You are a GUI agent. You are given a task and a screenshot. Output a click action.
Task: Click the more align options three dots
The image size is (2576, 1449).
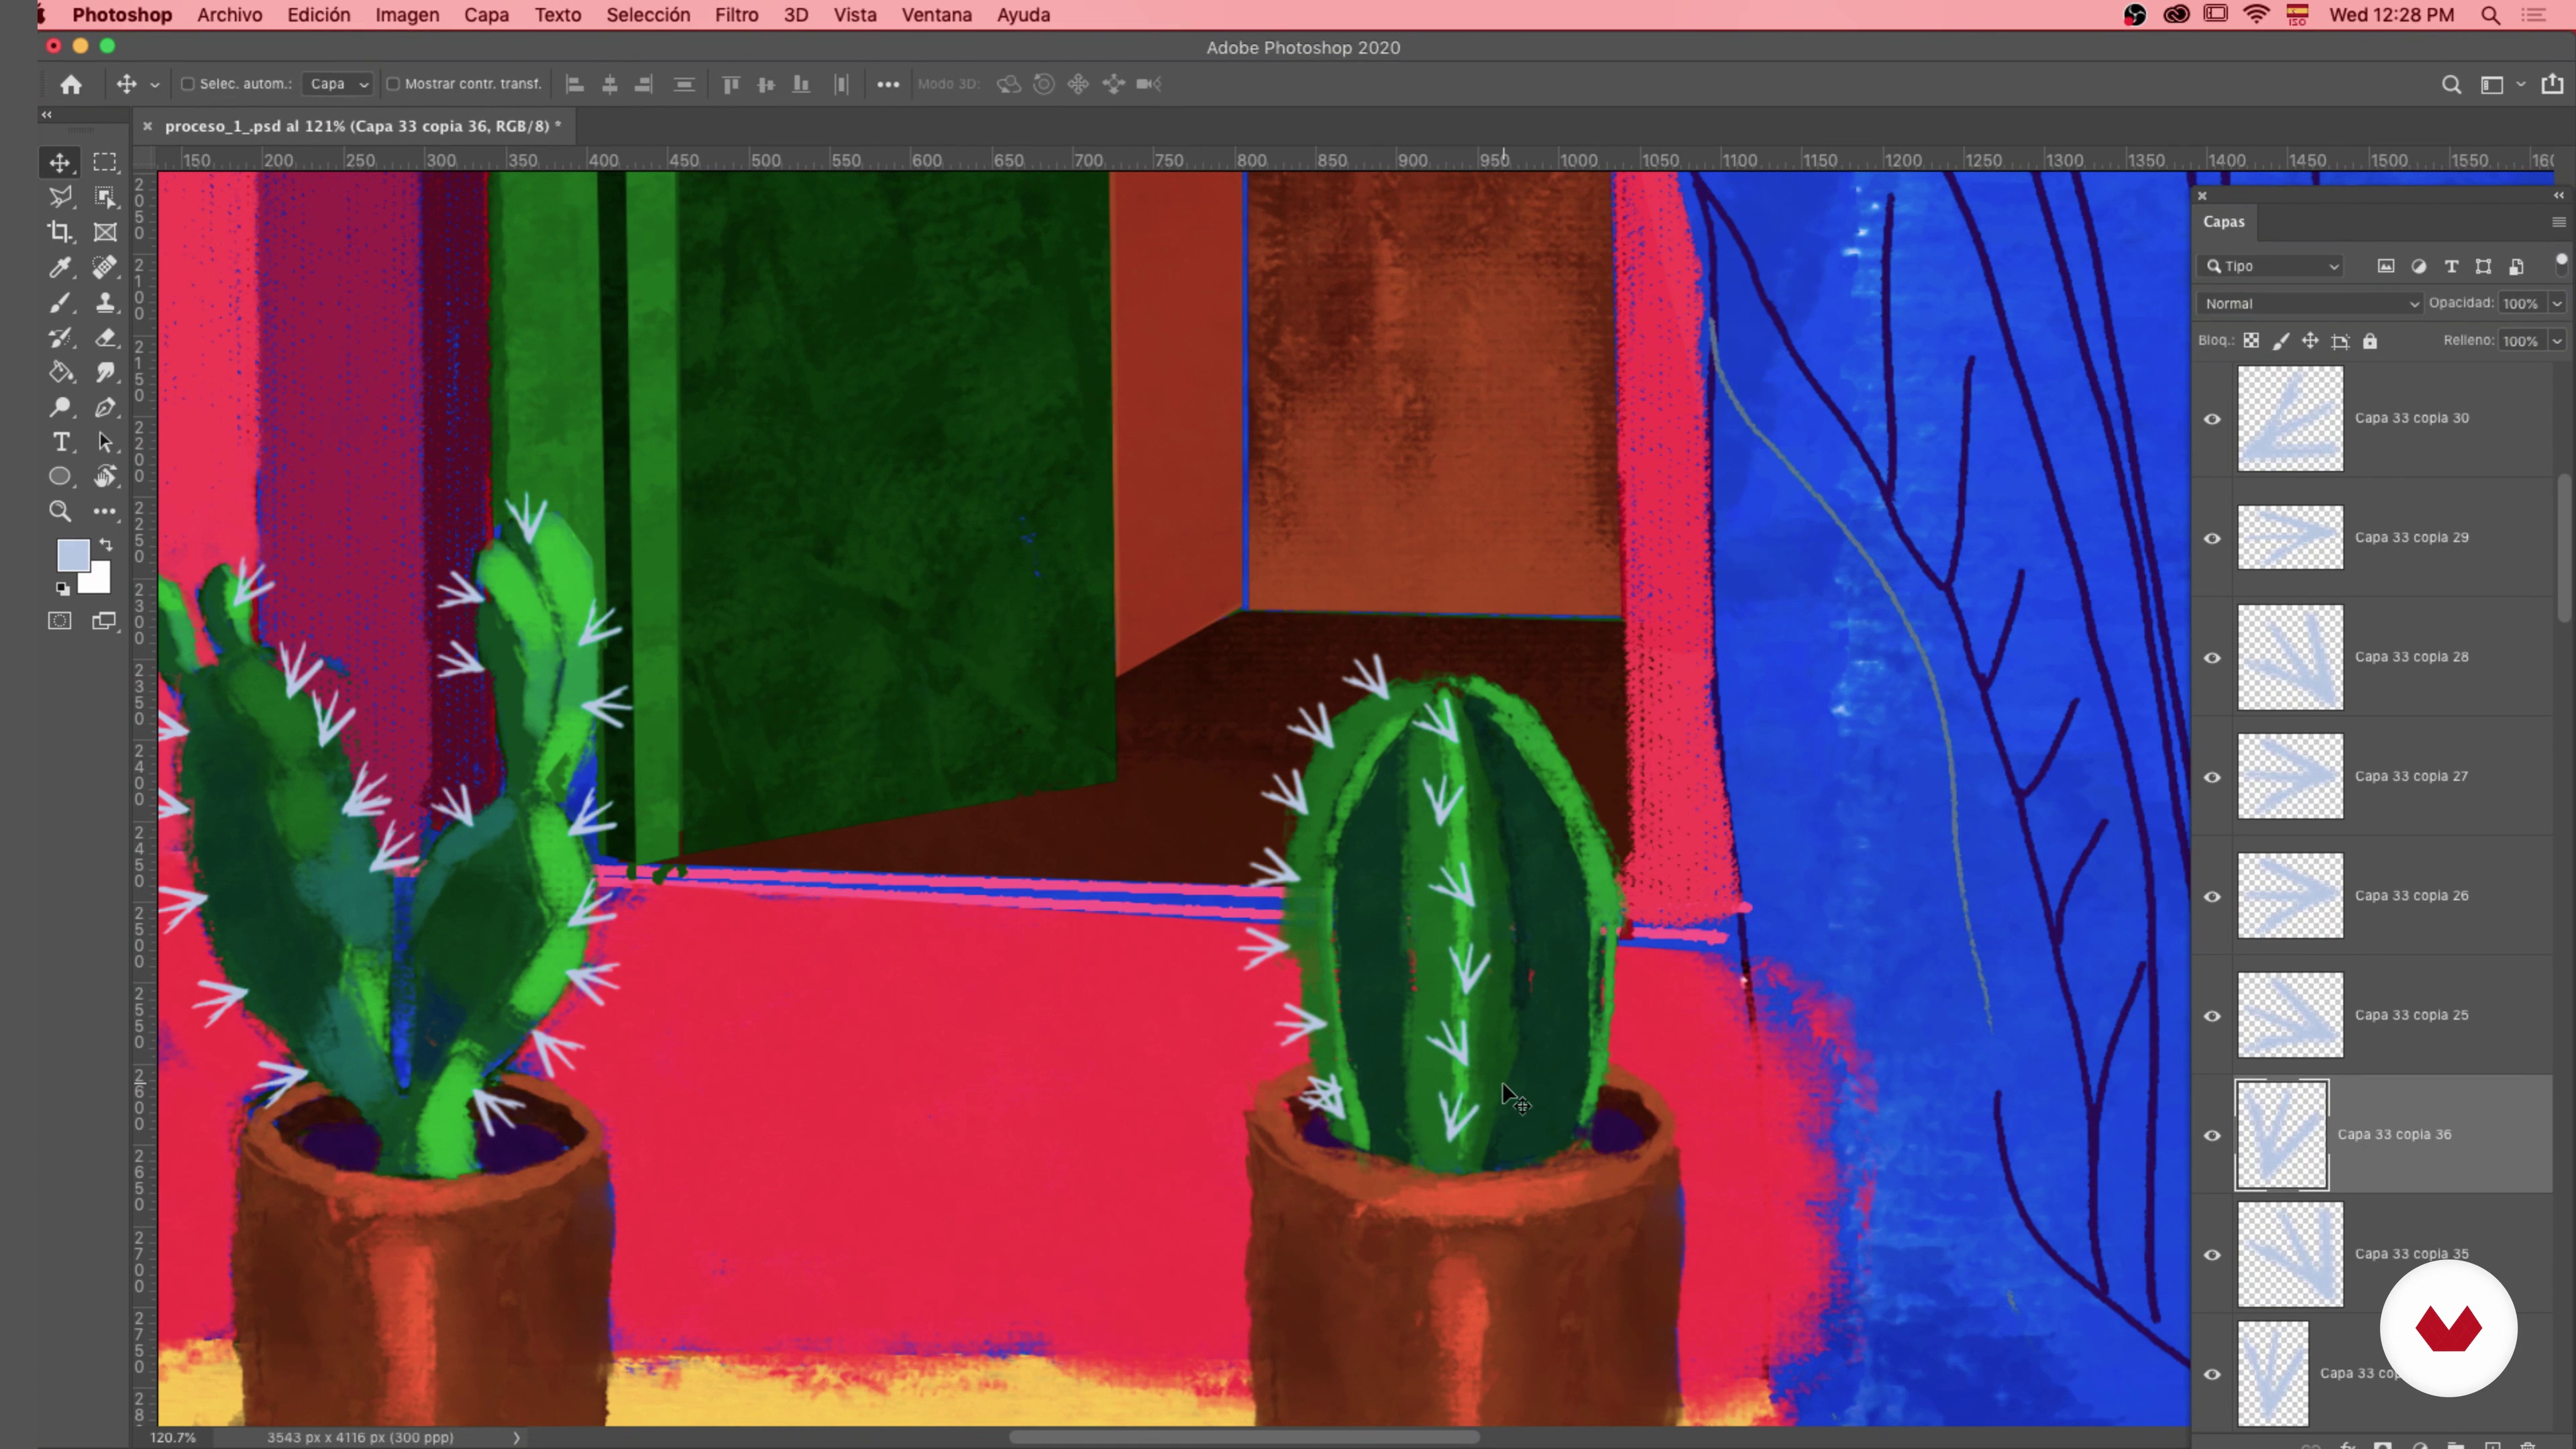(888, 85)
